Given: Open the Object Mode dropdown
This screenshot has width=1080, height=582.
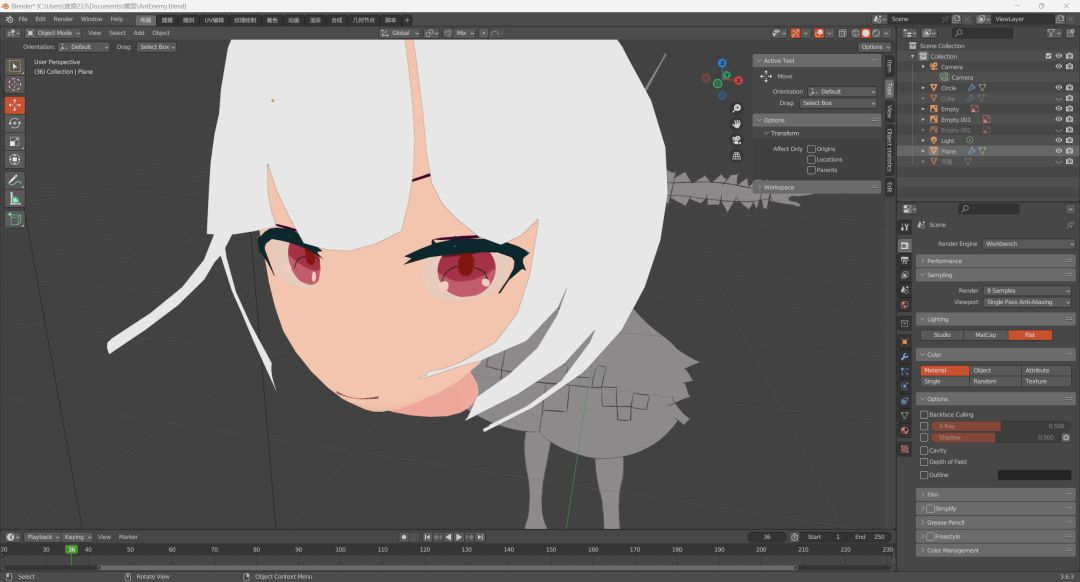Looking at the screenshot, I should click(x=53, y=33).
